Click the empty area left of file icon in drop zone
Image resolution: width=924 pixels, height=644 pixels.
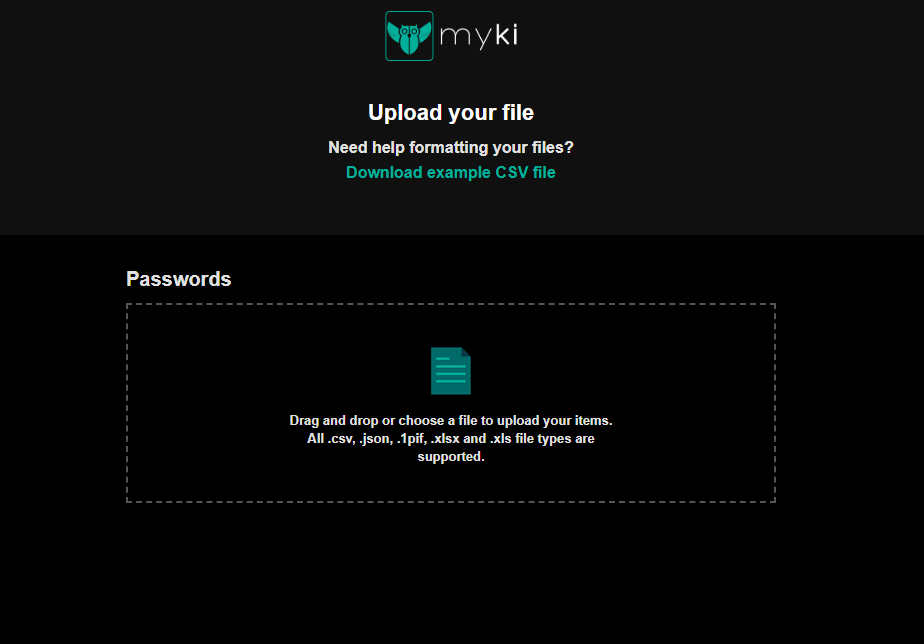[x=277, y=371]
